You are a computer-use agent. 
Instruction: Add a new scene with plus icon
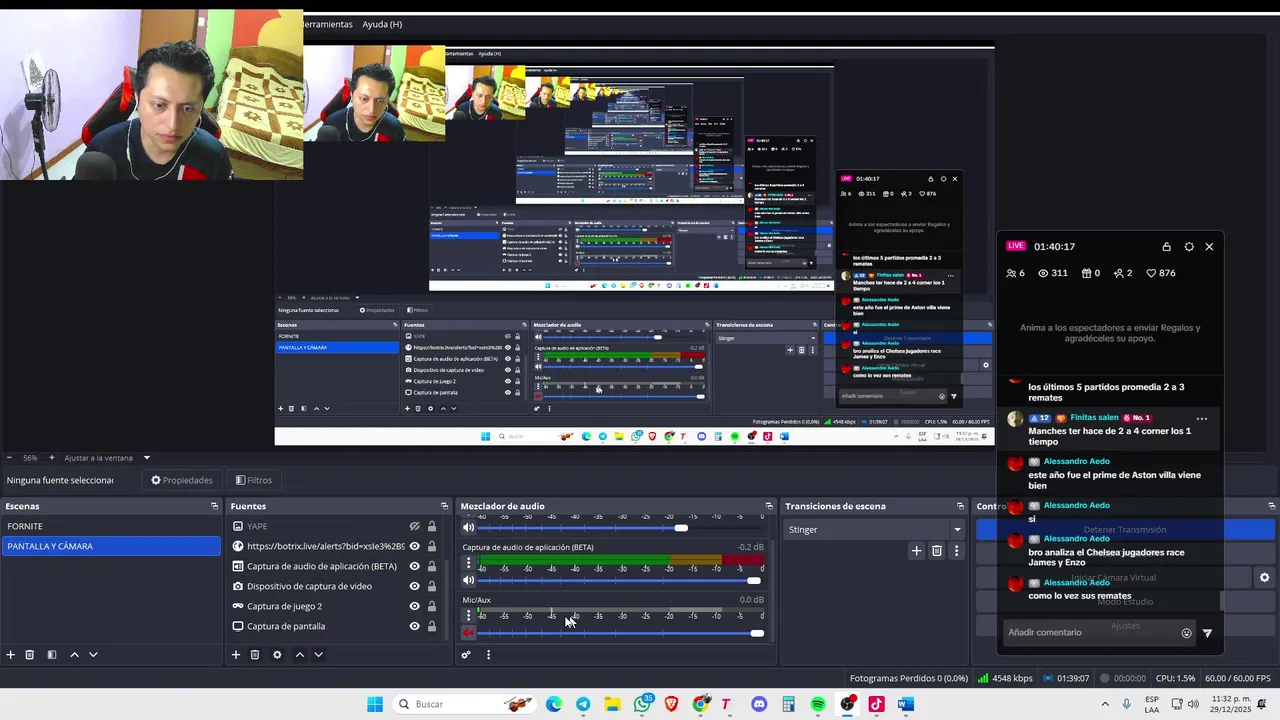point(11,655)
